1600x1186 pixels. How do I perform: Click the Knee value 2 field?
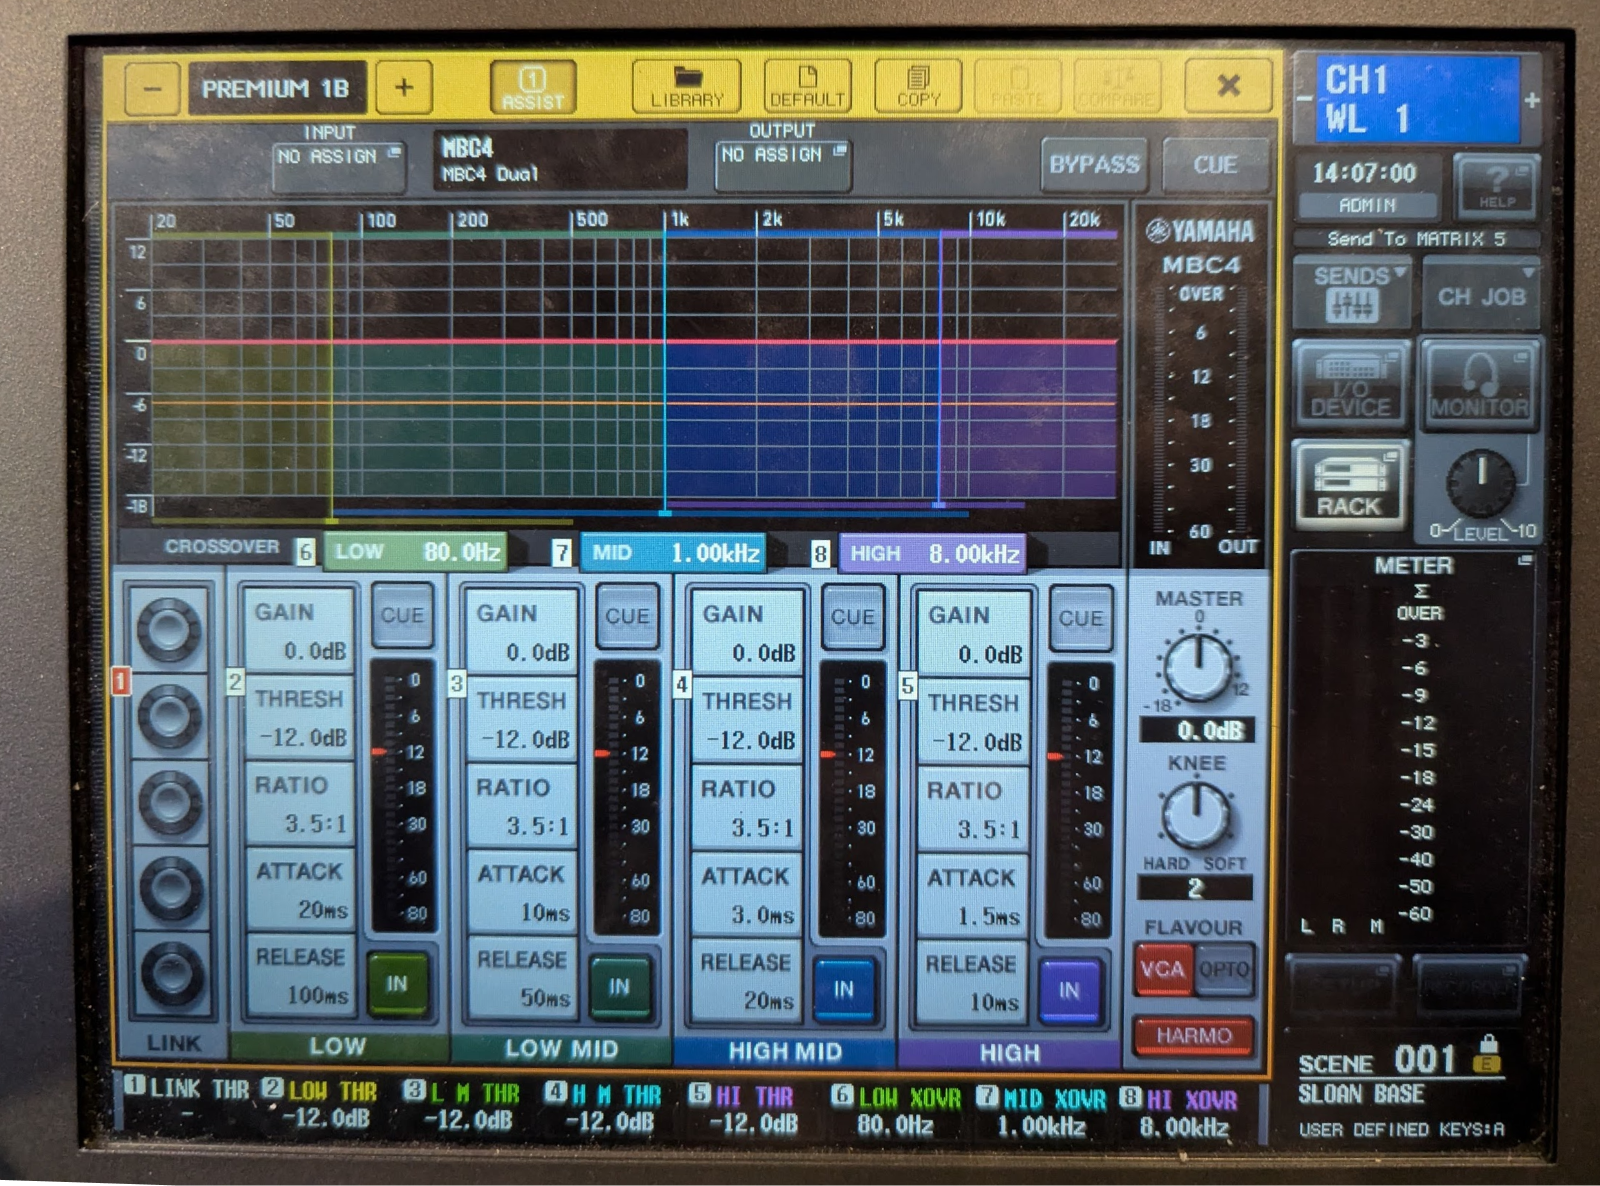pyautogui.click(x=1195, y=887)
